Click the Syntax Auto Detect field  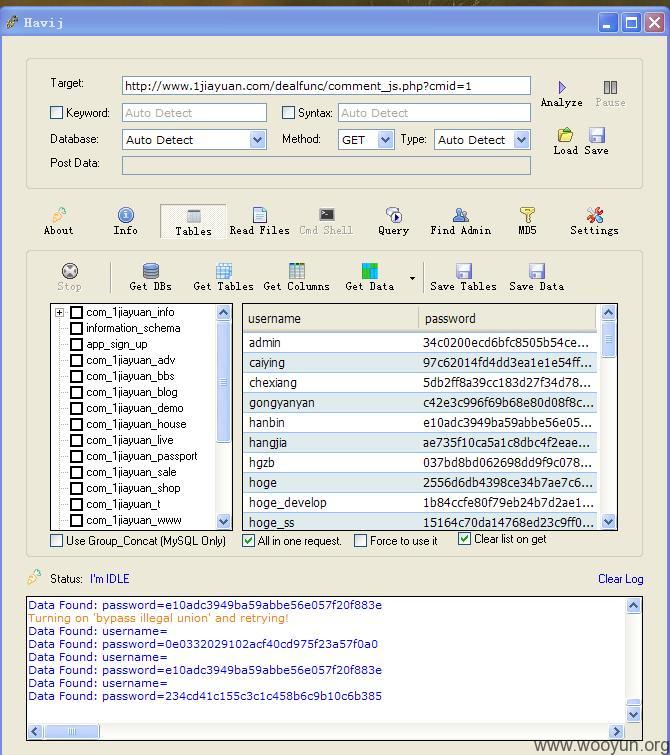pos(434,113)
